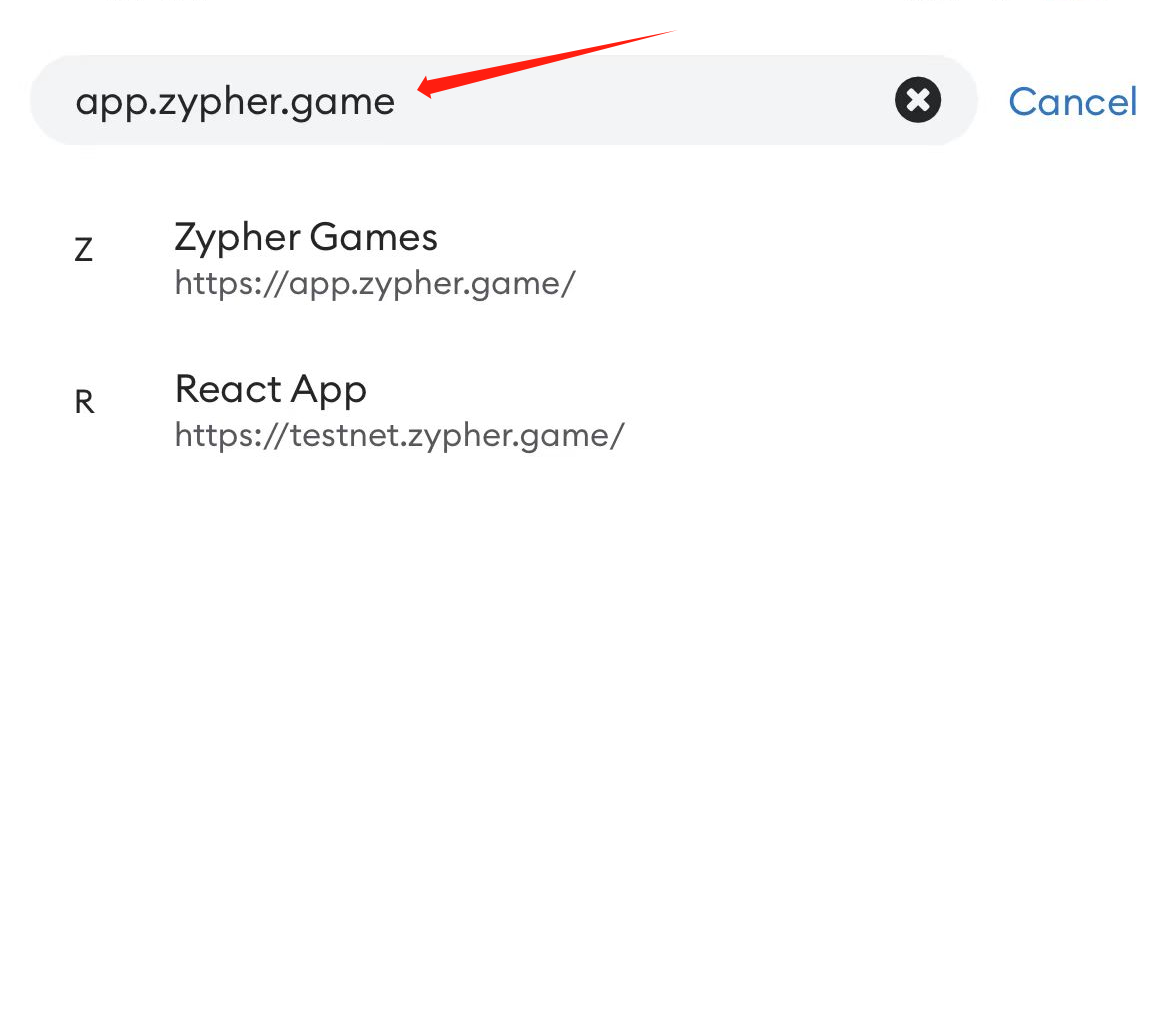This screenshot has height=1034, width=1170.
Task: Clear the search field with the X icon
Action: pos(918,100)
